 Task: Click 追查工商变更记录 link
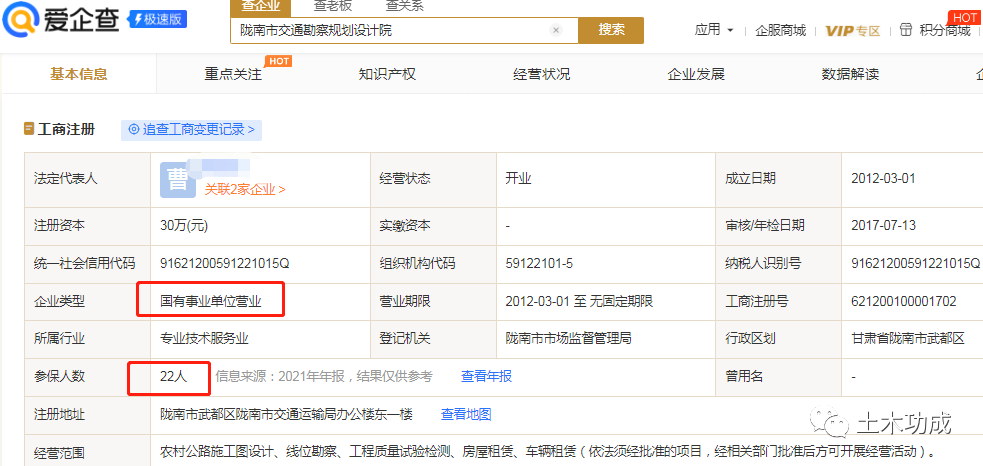(191, 129)
